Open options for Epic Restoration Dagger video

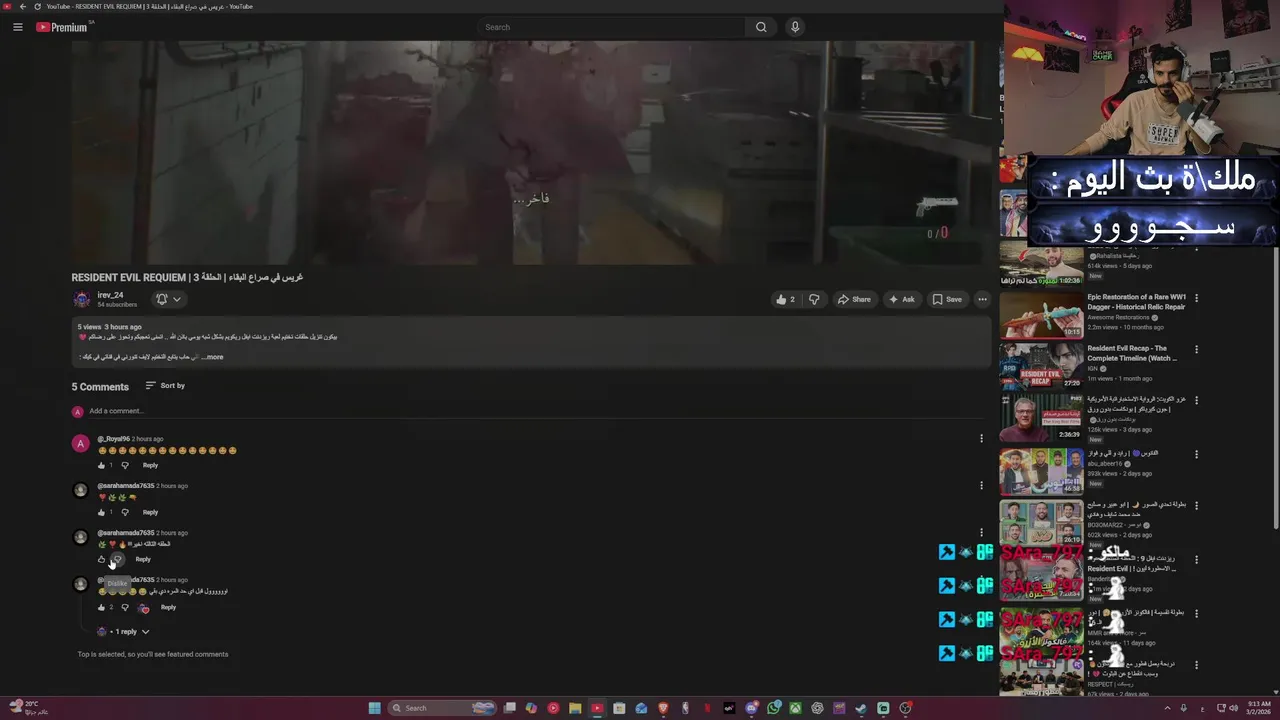pos(1196,298)
